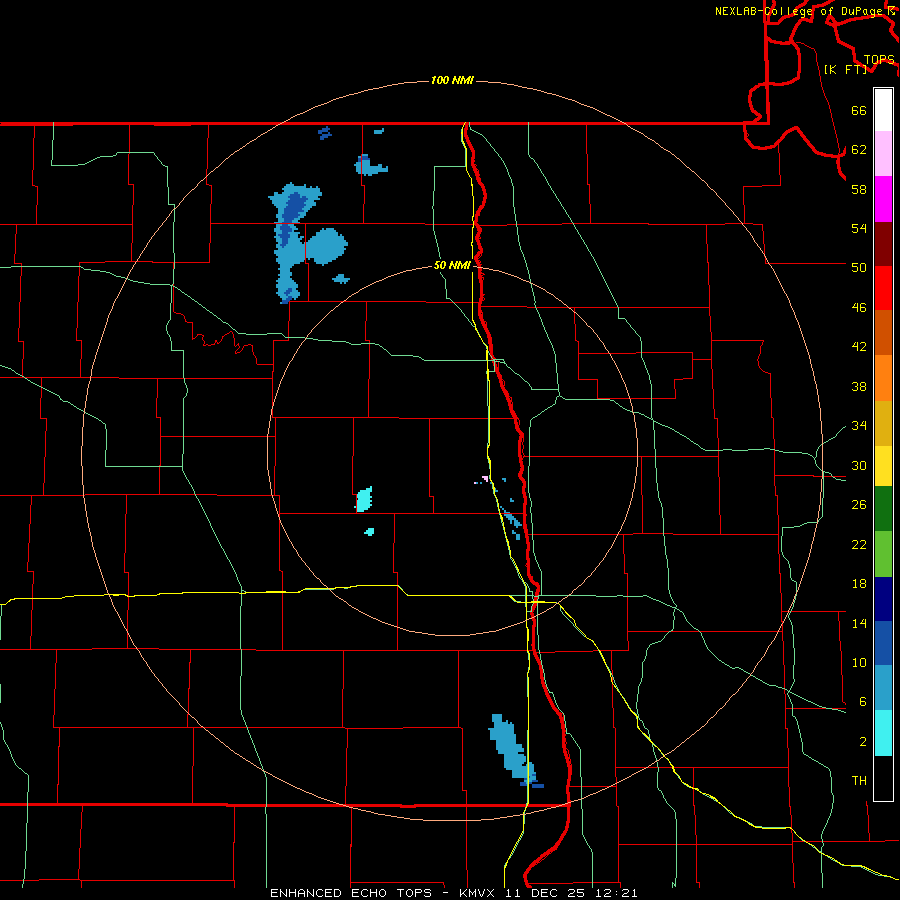Click the medium blue legend swatch
900x900 pixels.
[x=883, y=643]
